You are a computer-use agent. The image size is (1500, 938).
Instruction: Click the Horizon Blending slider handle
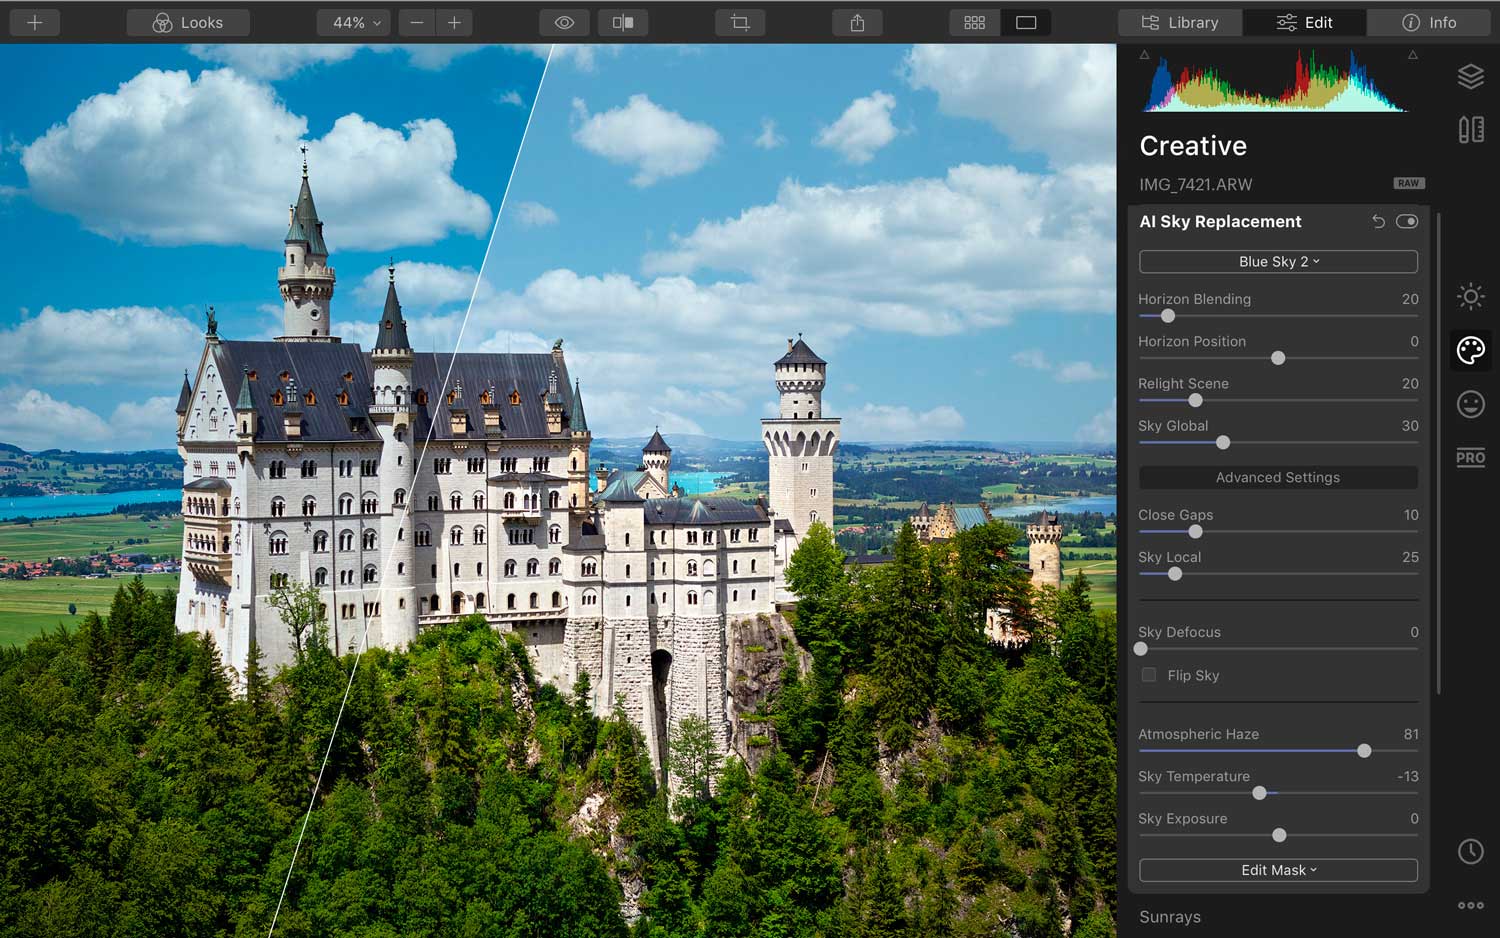pyautogui.click(x=1168, y=316)
